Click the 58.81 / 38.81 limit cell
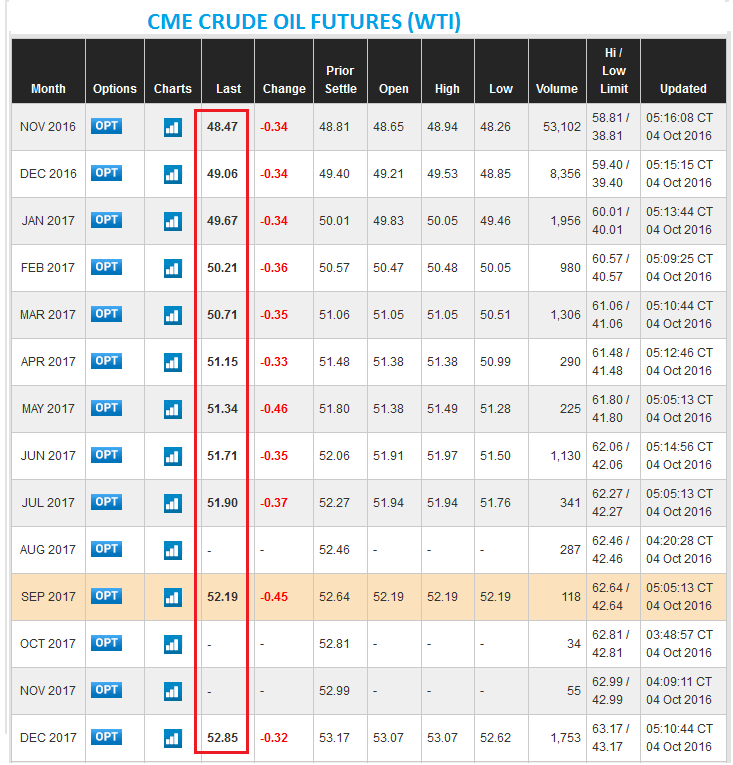 (611, 127)
